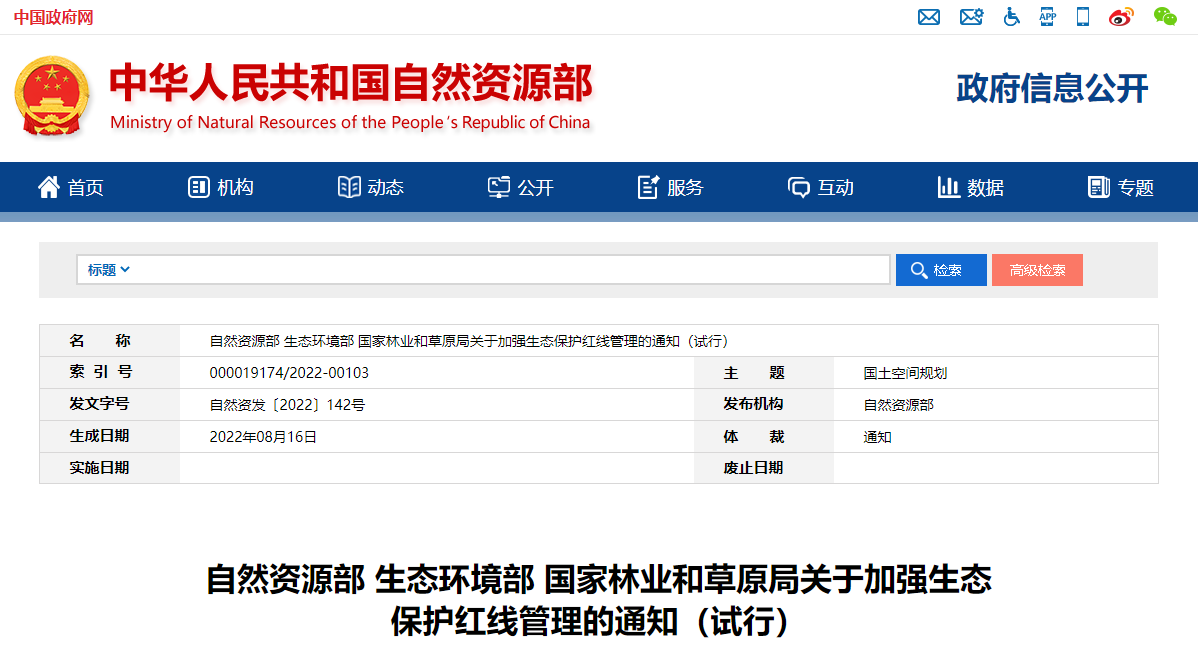Open the accessibility (wheelchair) icon
This screenshot has height=660, width=1198.
[x=1011, y=17]
